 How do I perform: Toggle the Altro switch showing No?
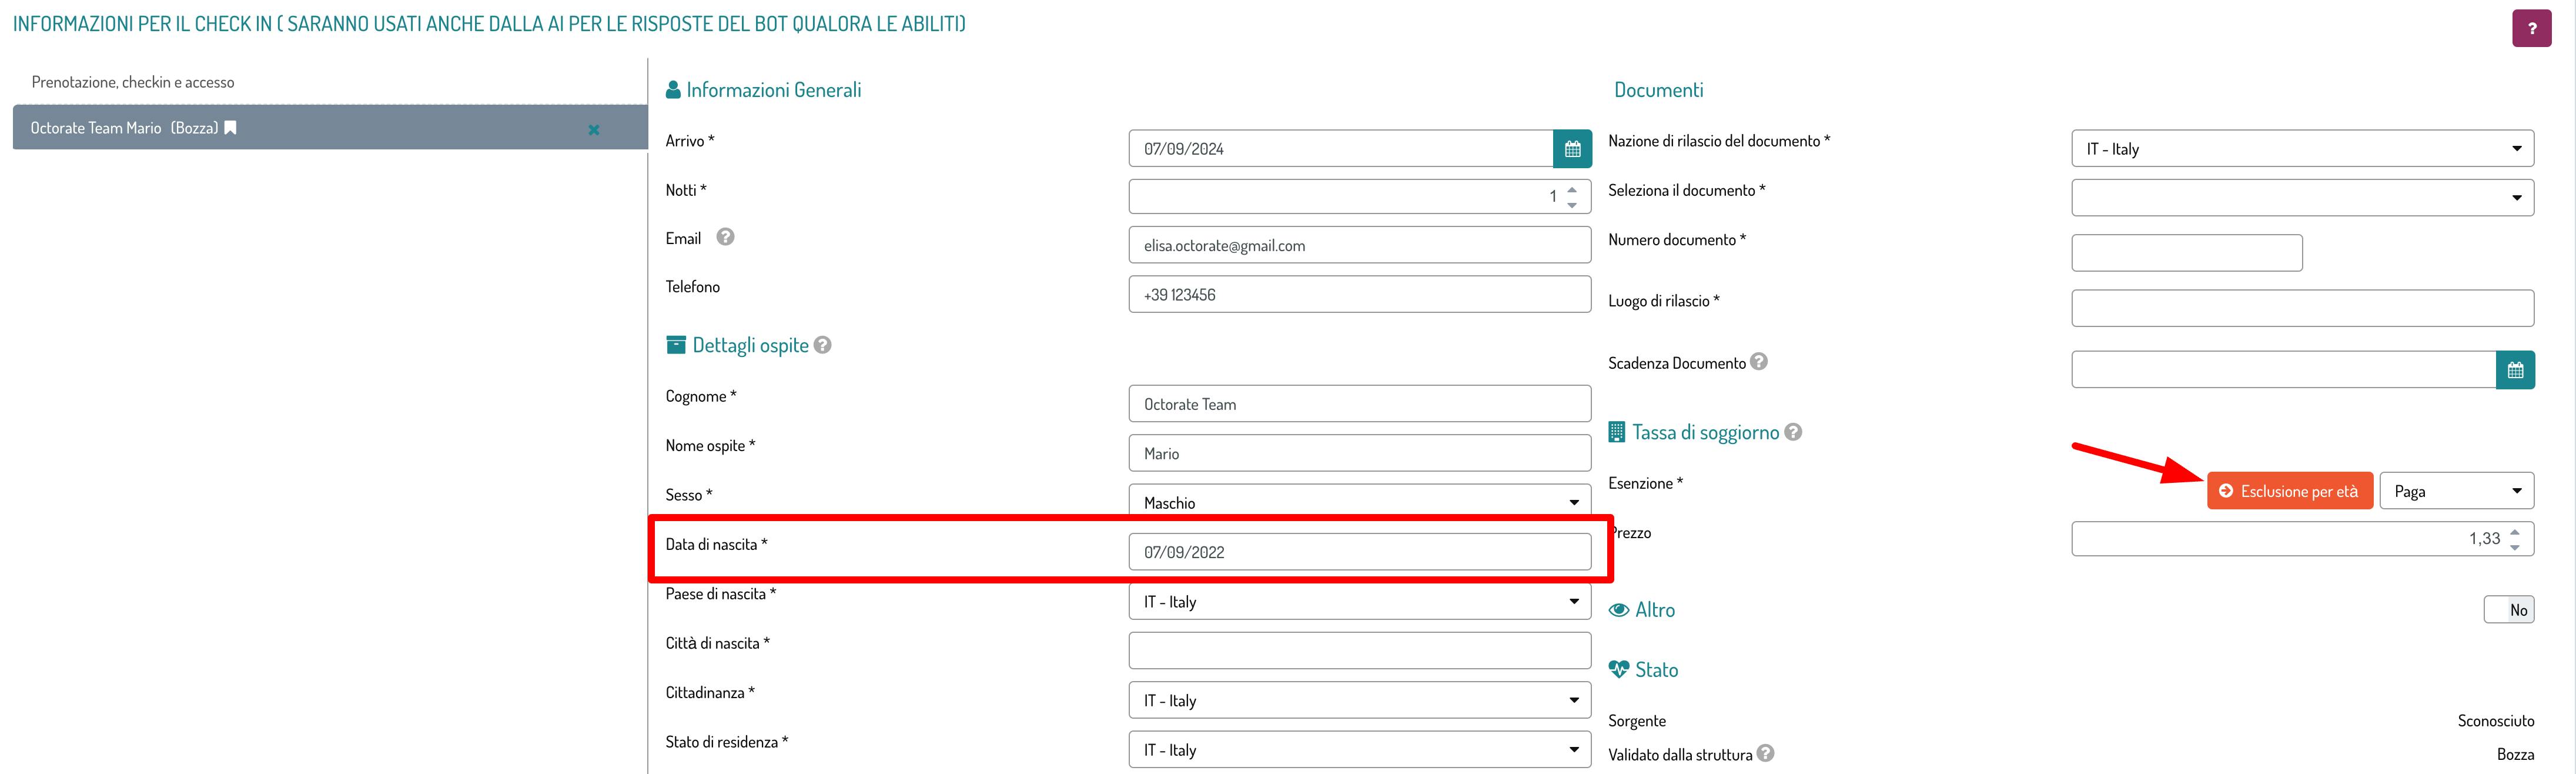click(2508, 609)
